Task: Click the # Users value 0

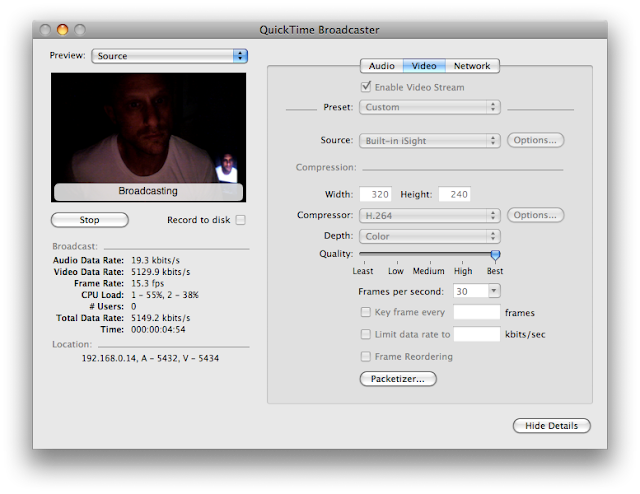Action: (x=133, y=307)
